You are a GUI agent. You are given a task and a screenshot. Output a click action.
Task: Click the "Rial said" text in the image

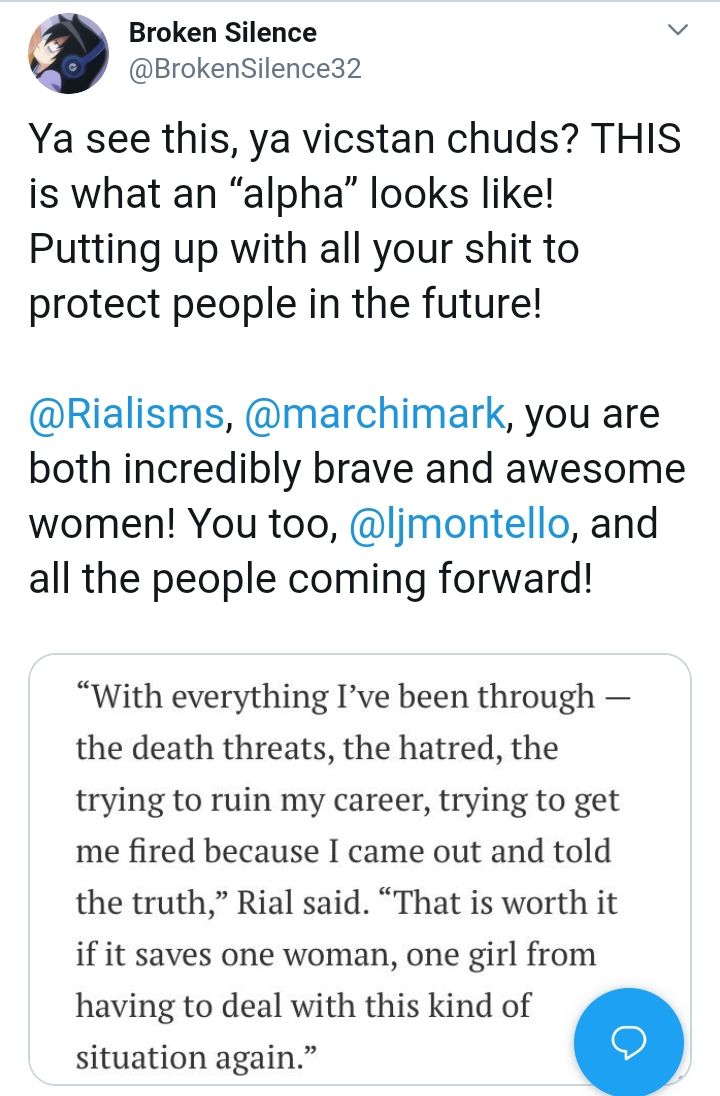[x=303, y=902]
